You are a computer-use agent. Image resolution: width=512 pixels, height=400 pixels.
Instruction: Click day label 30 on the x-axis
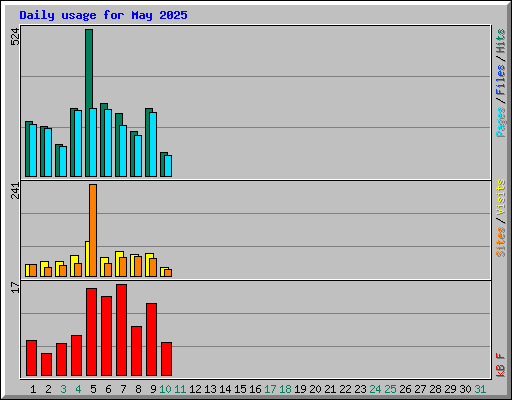tap(465, 389)
